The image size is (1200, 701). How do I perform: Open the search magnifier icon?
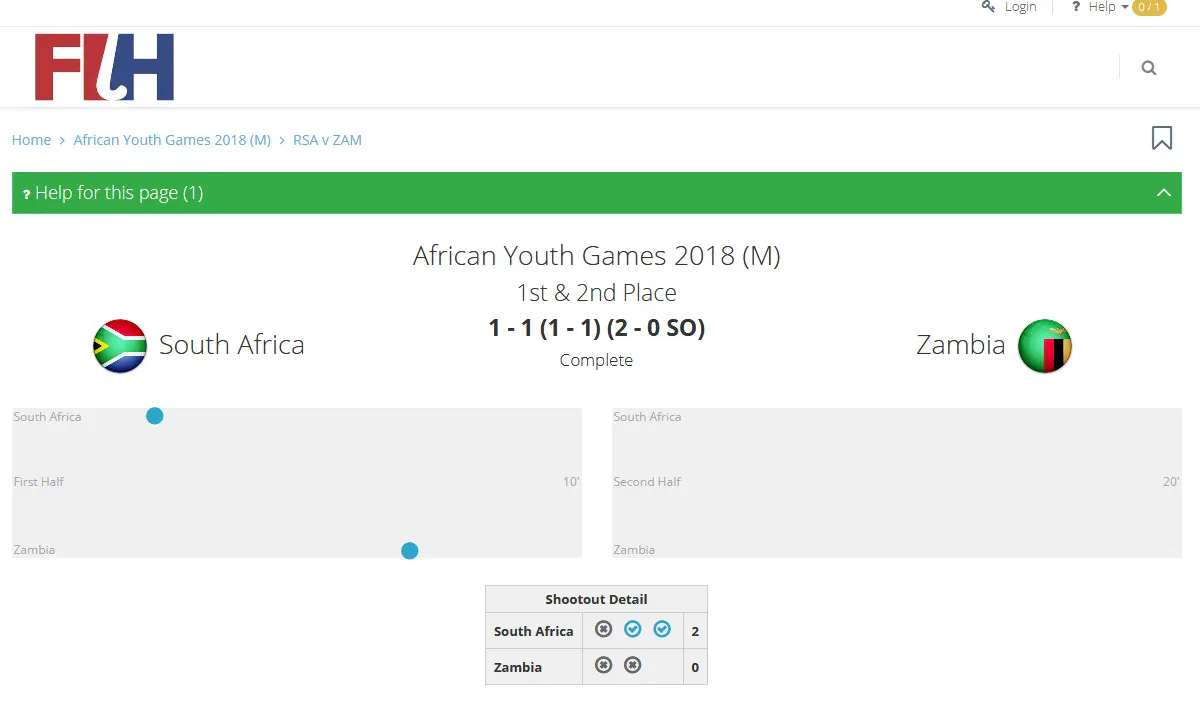pyautogui.click(x=1149, y=68)
